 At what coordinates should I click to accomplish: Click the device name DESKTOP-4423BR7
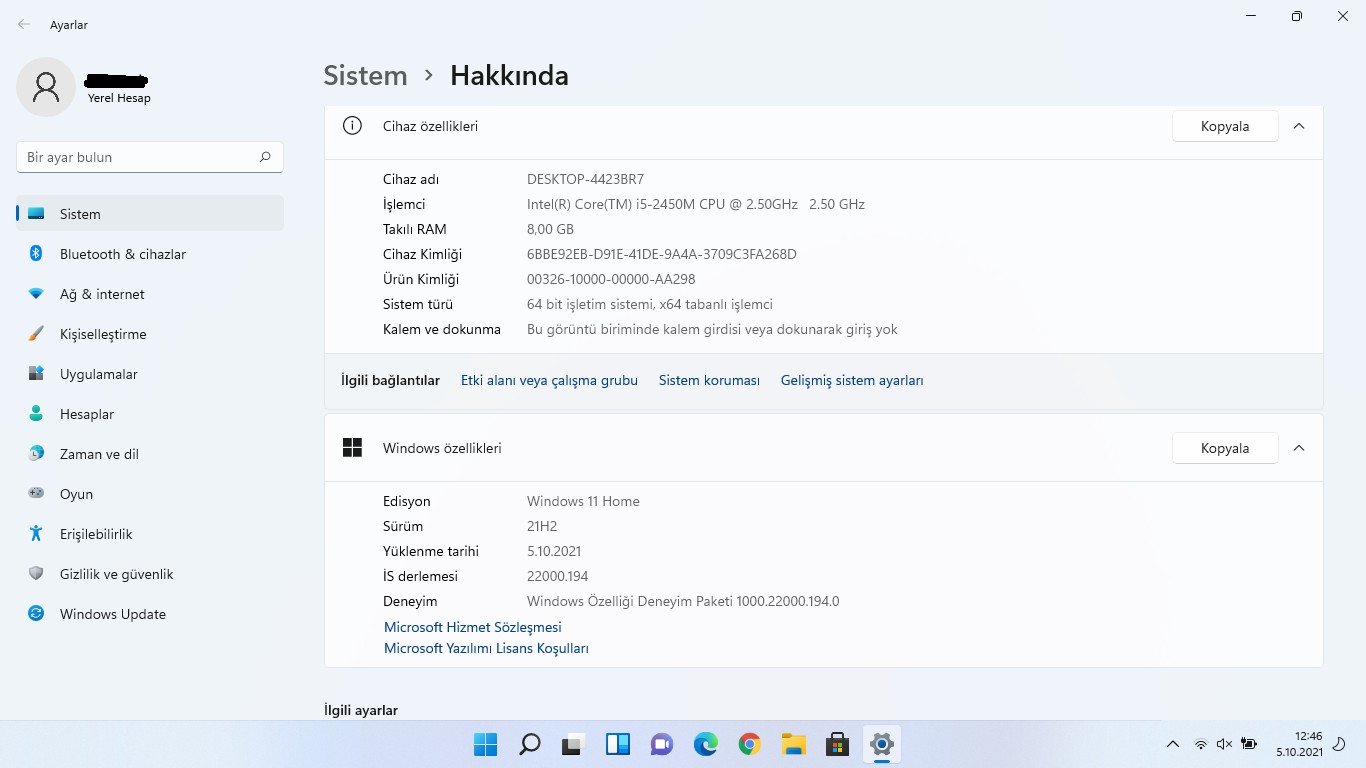(585, 179)
